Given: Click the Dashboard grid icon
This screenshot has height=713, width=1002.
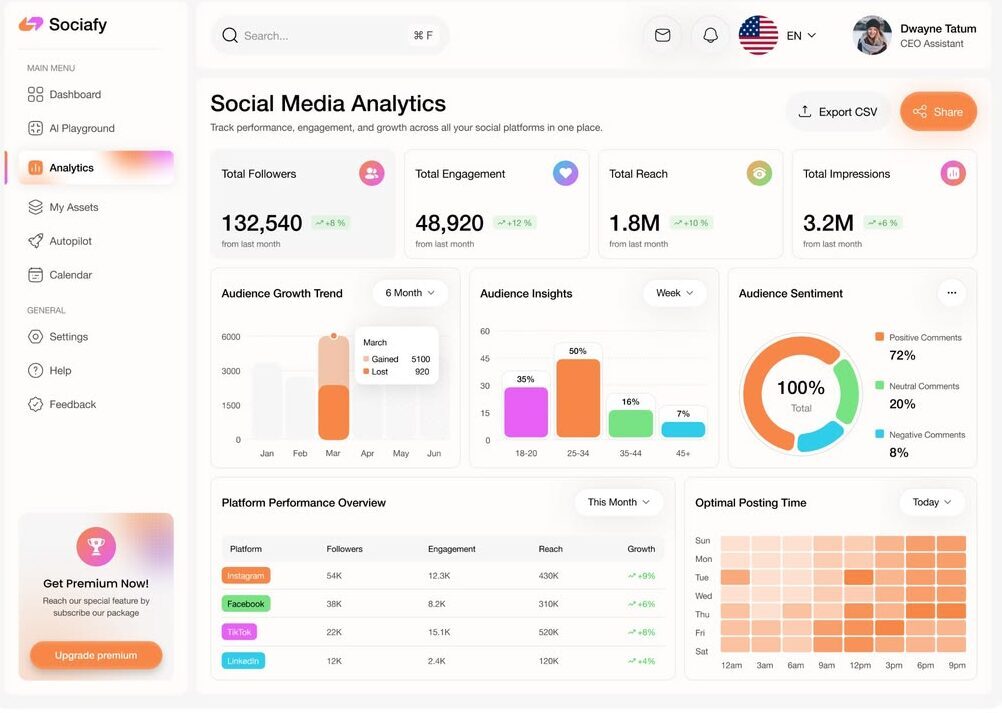Looking at the screenshot, I should (x=35, y=95).
